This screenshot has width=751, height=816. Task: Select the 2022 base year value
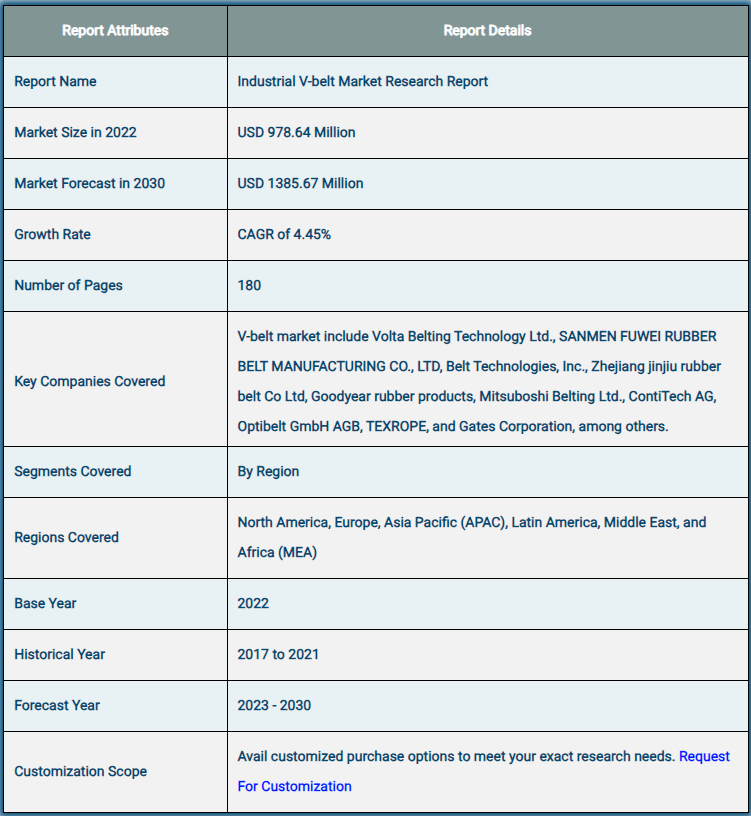(253, 604)
